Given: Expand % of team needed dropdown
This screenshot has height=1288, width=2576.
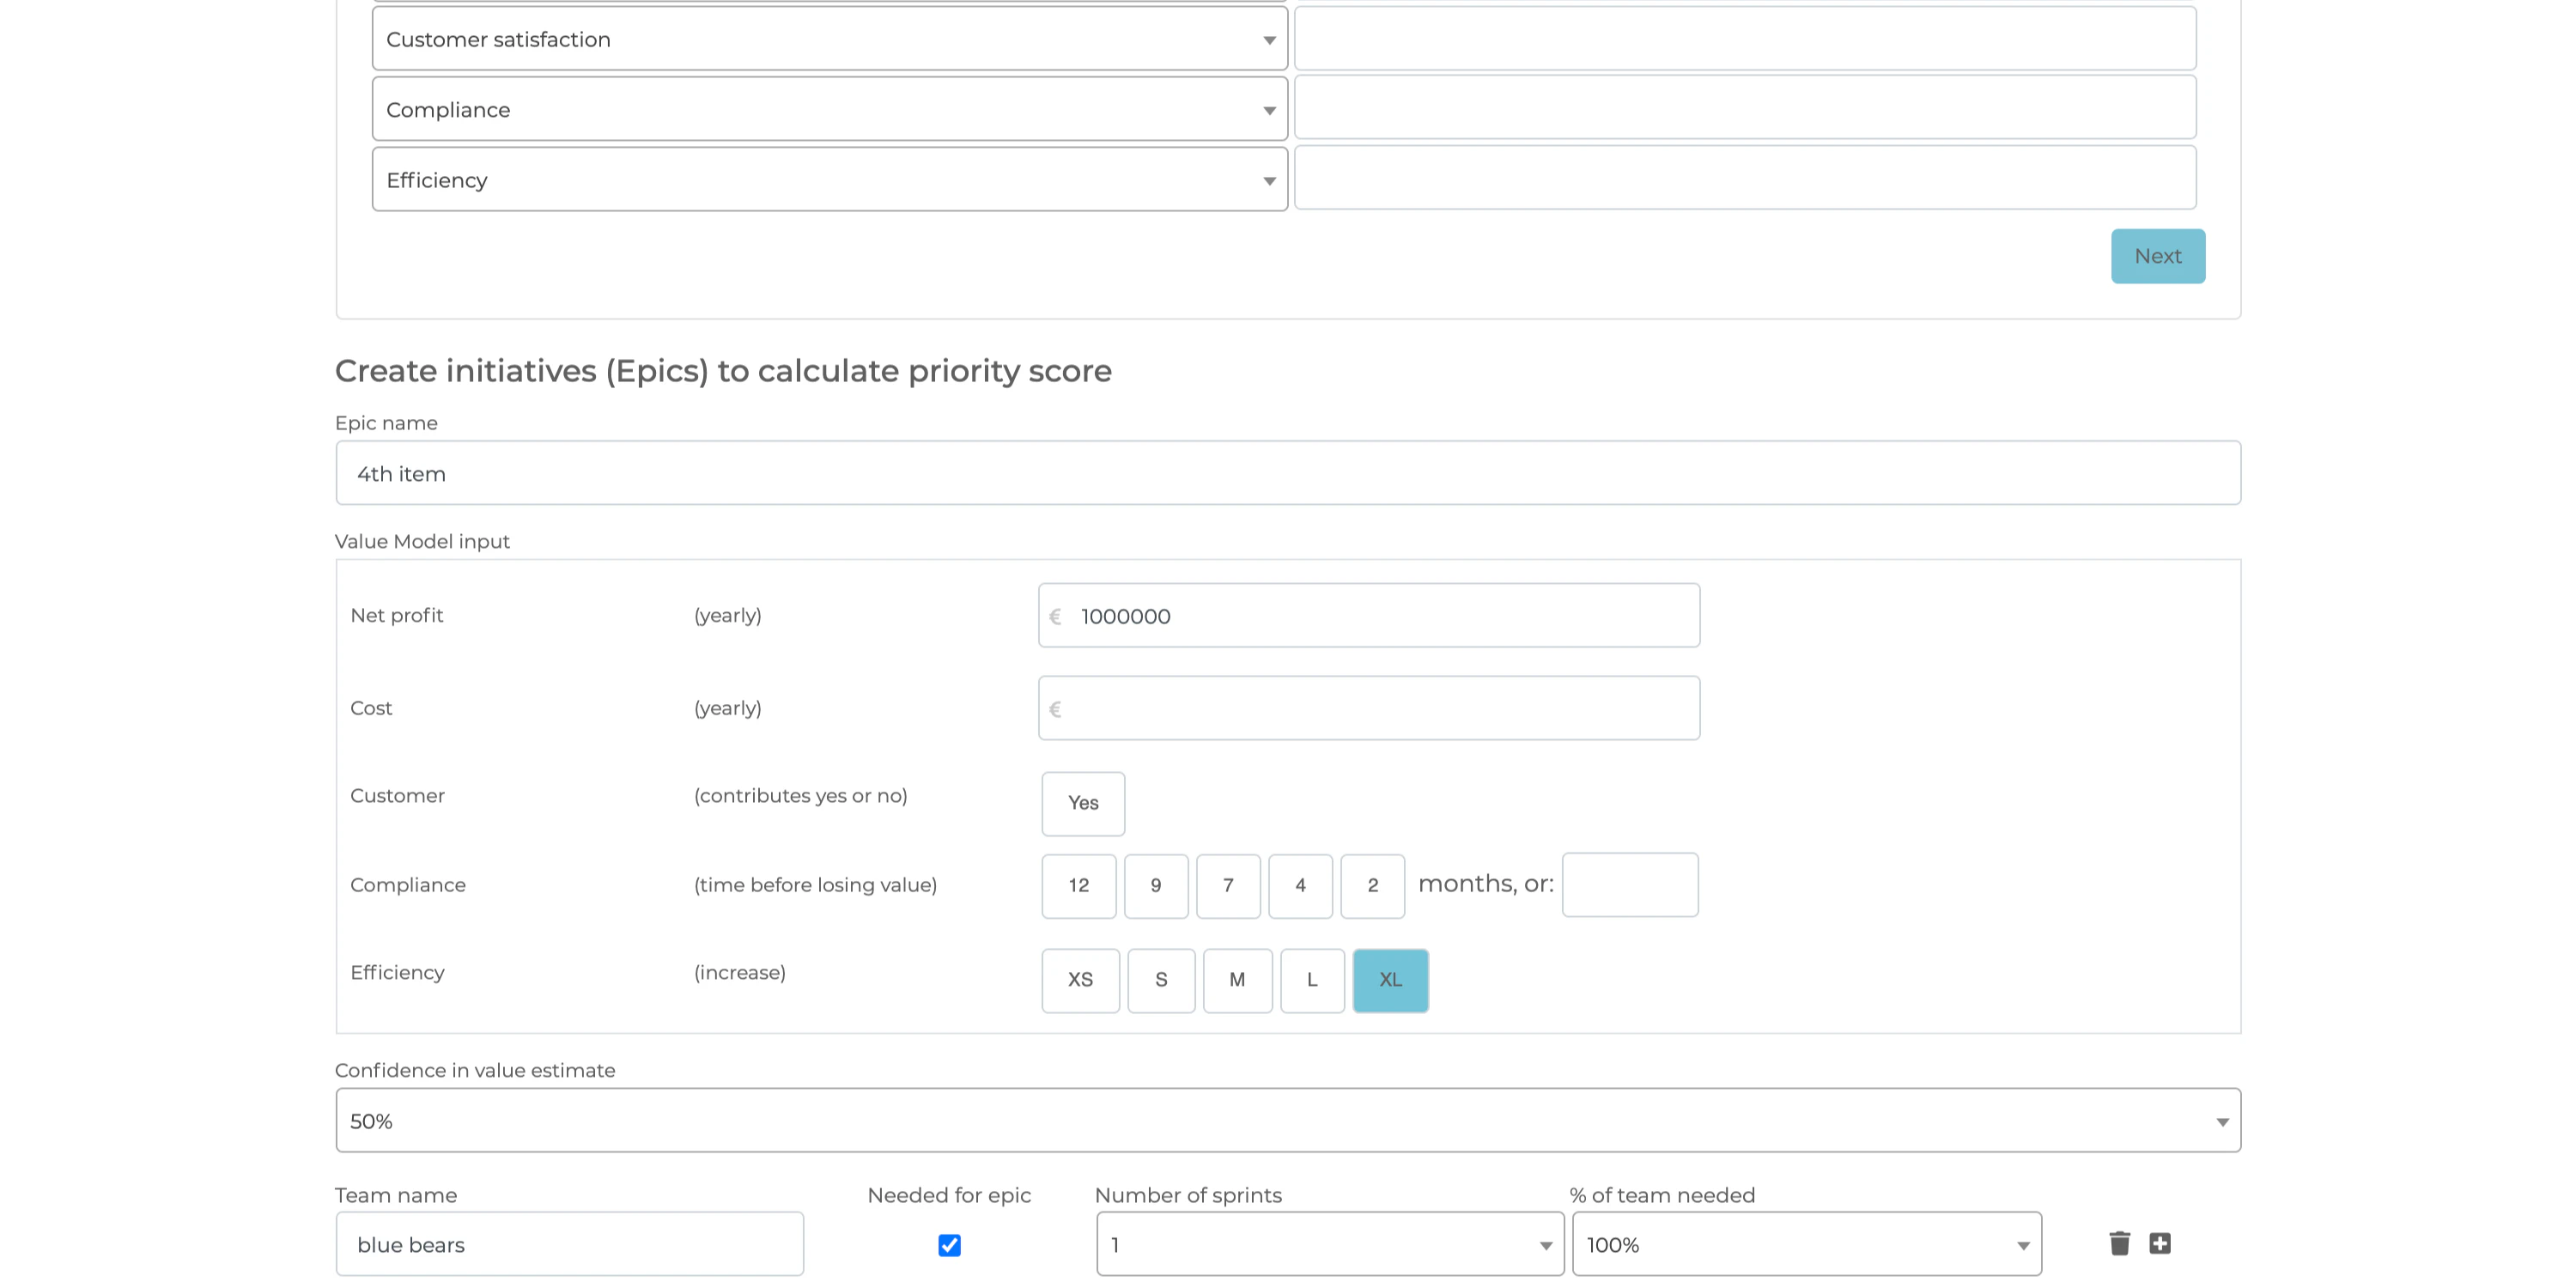Looking at the screenshot, I should [x=1806, y=1245].
